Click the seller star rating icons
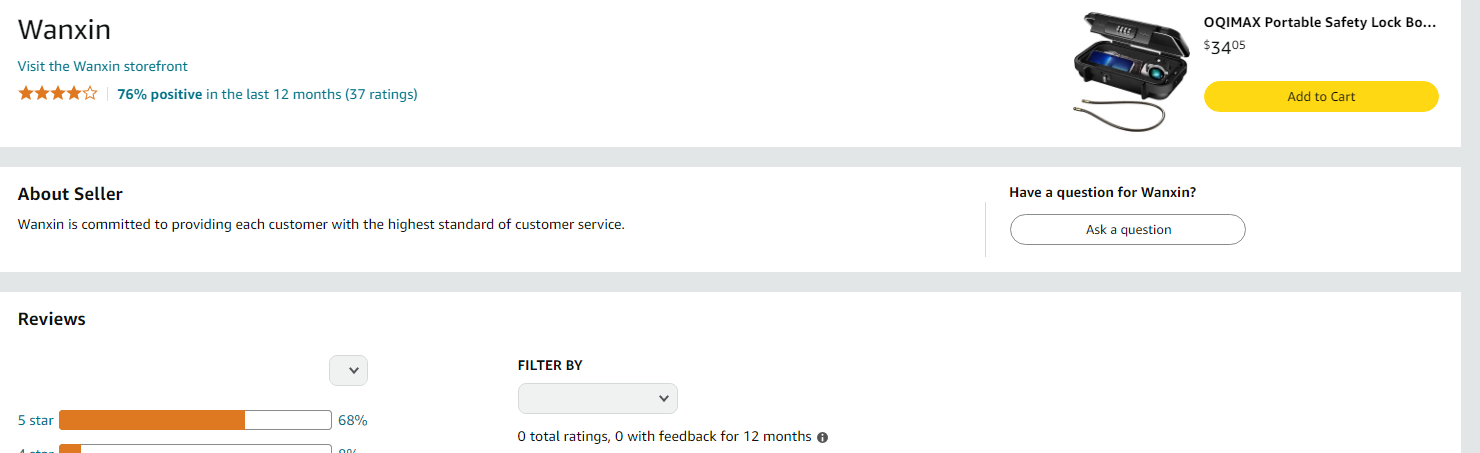This screenshot has width=1480, height=453. 57,94
